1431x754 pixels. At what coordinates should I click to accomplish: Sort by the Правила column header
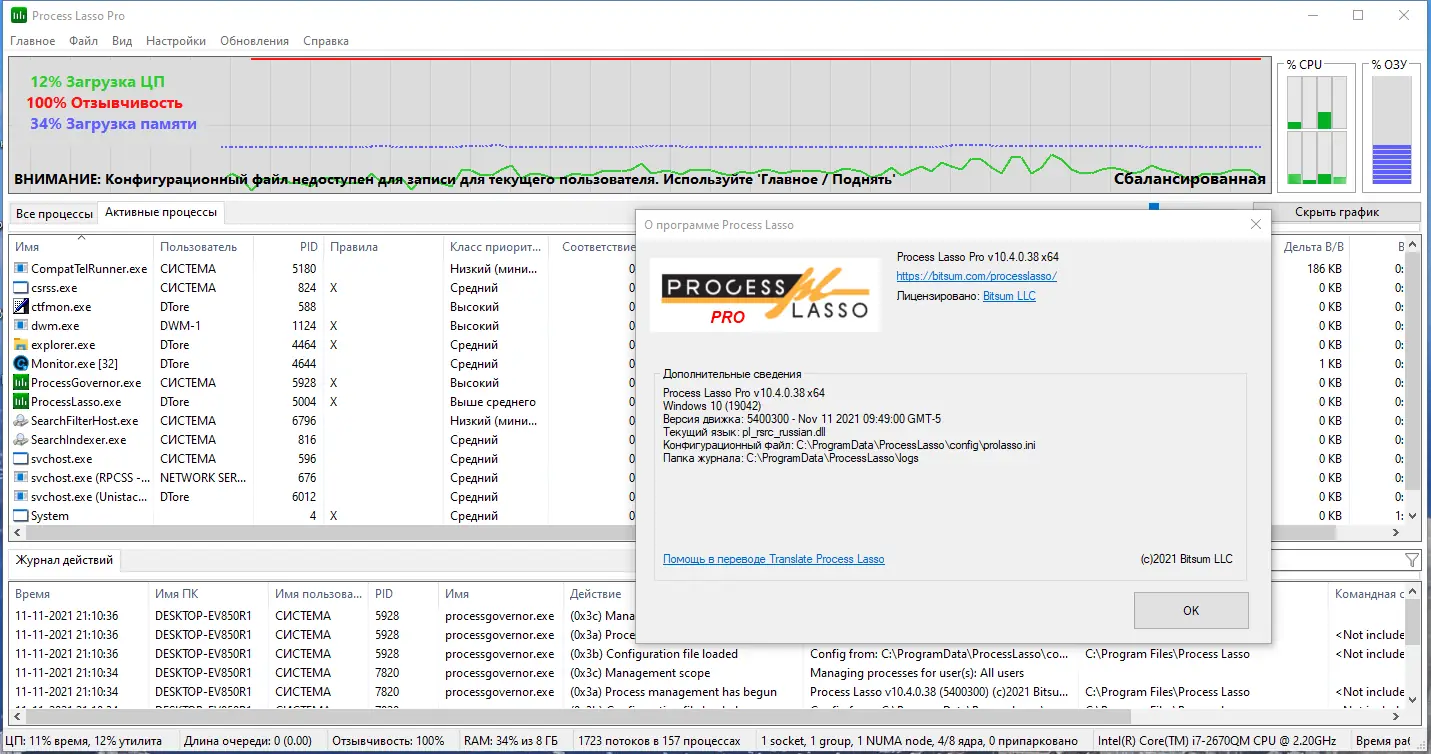382,246
